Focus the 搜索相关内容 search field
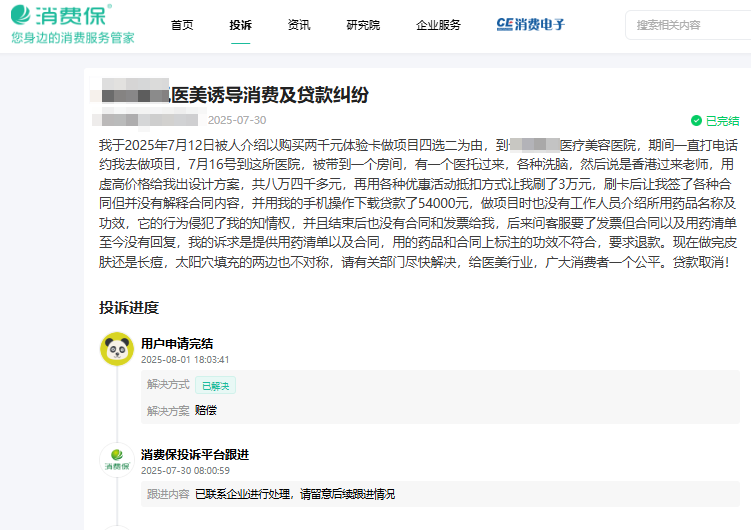The image size is (751, 530). (690, 25)
